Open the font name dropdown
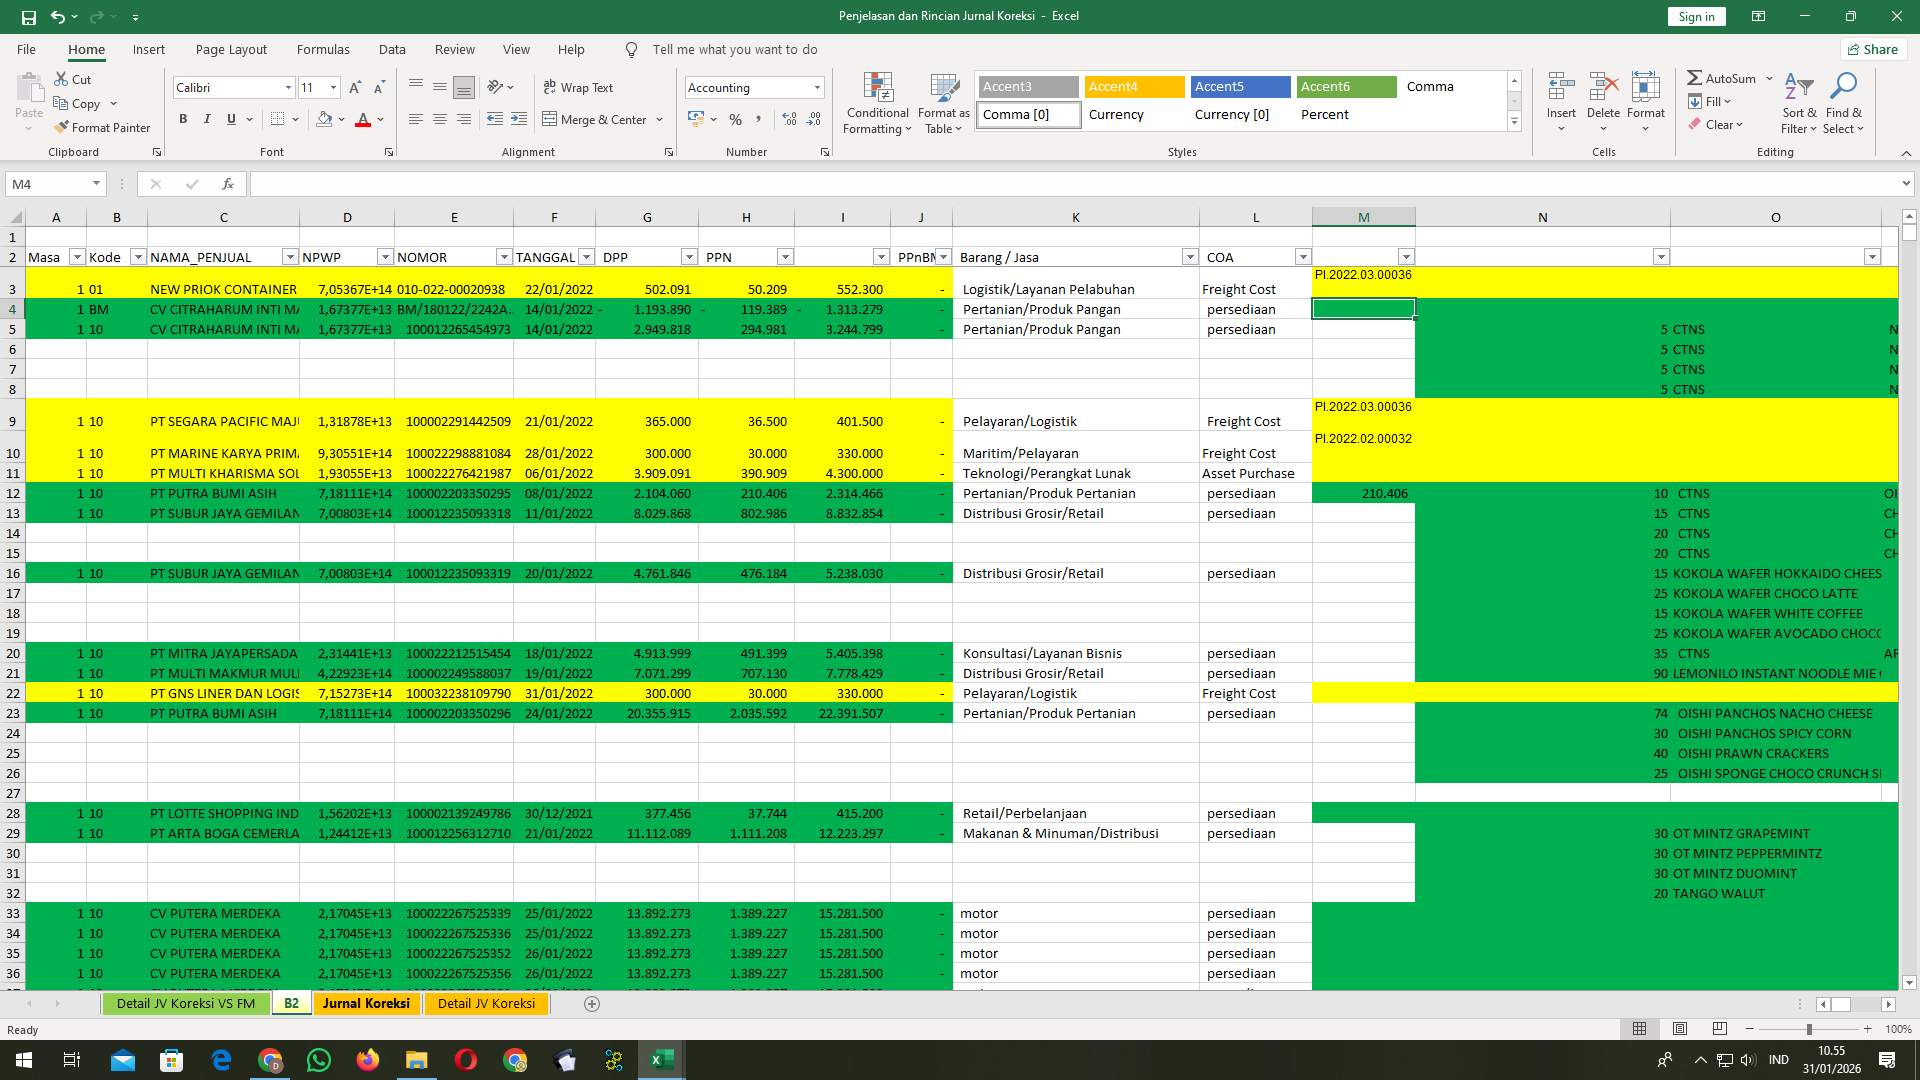This screenshot has height=1080, width=1920. coord(288,87)
